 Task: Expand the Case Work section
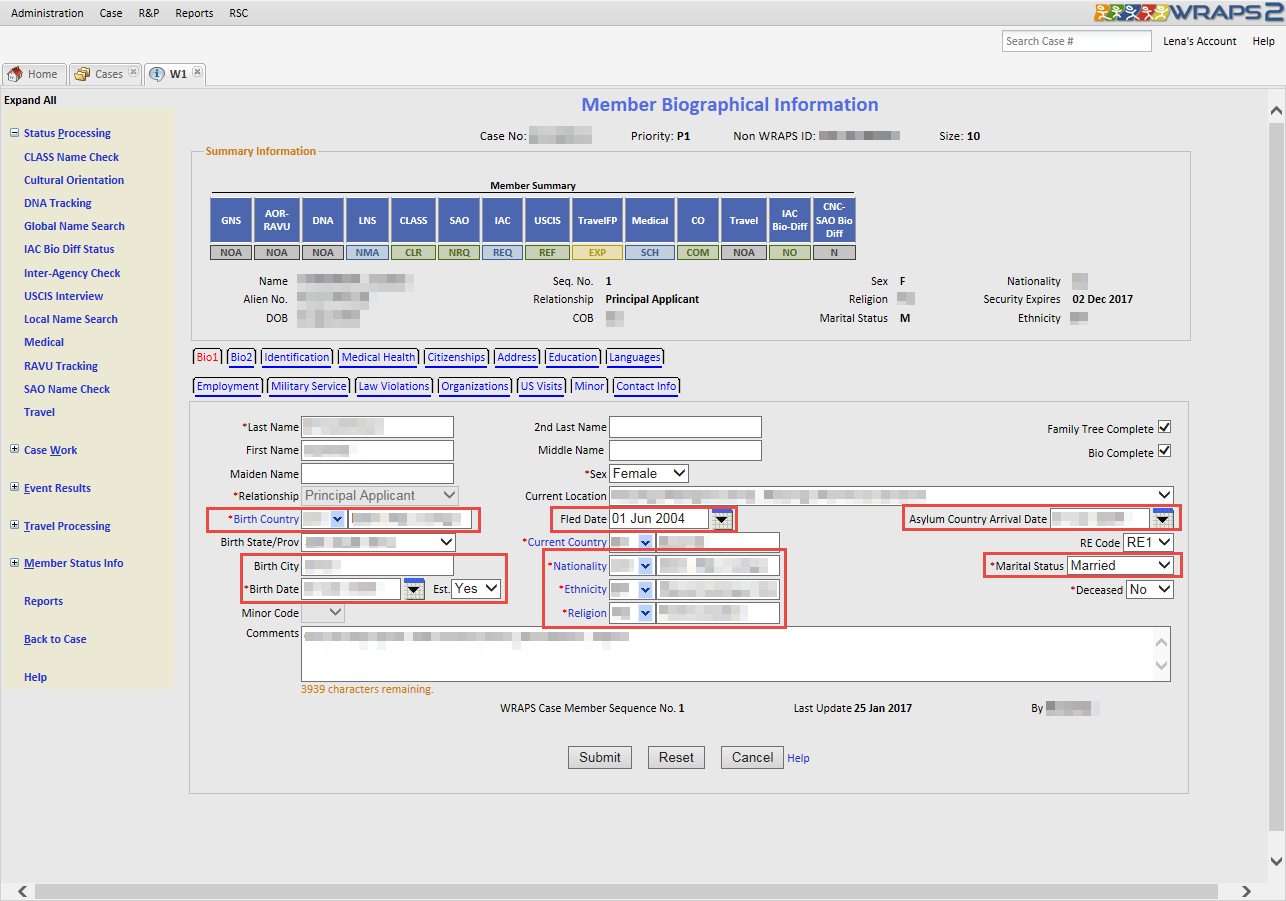click(14, 450)
